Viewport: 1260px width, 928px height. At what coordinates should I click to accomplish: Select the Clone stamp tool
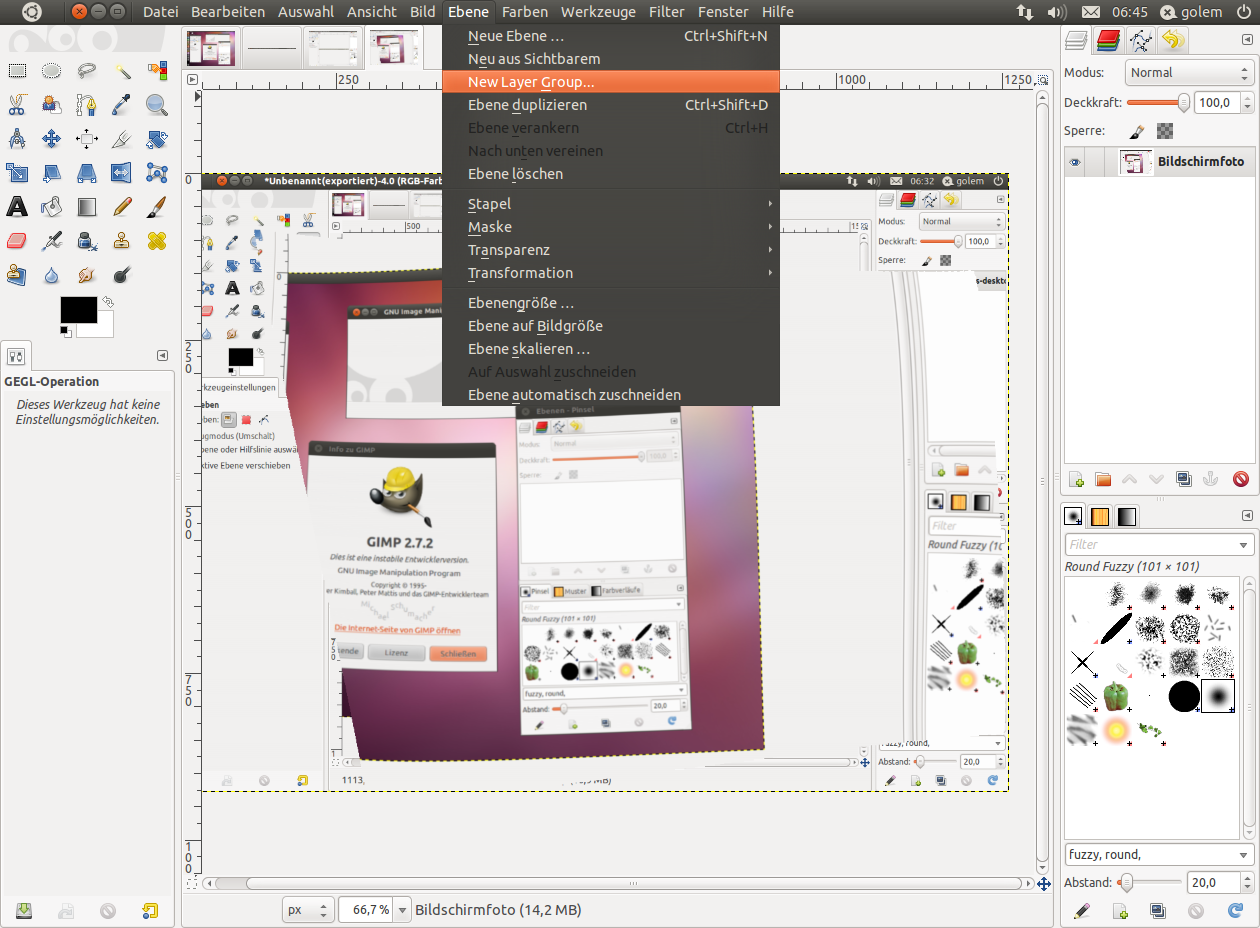120,240
